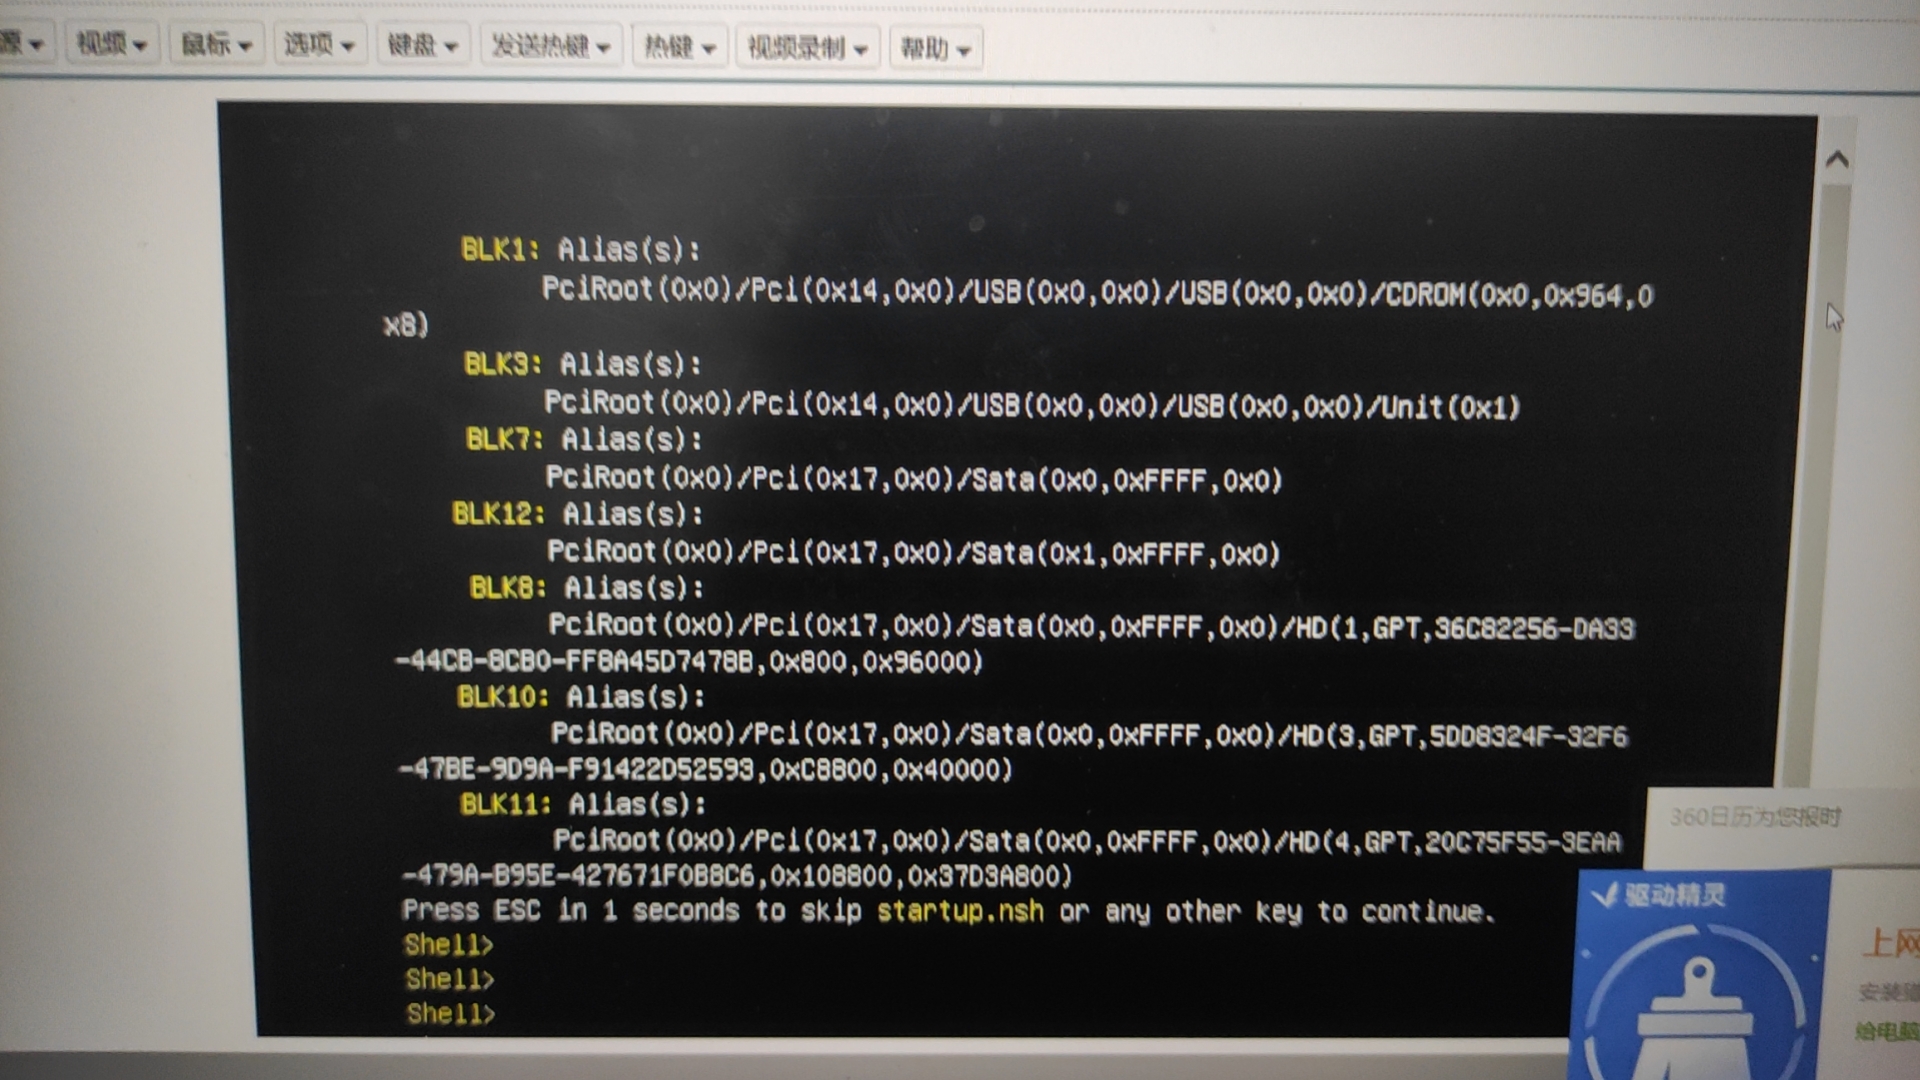
Task: Open the 鼠标 dropdown menu
Action: 216,44
